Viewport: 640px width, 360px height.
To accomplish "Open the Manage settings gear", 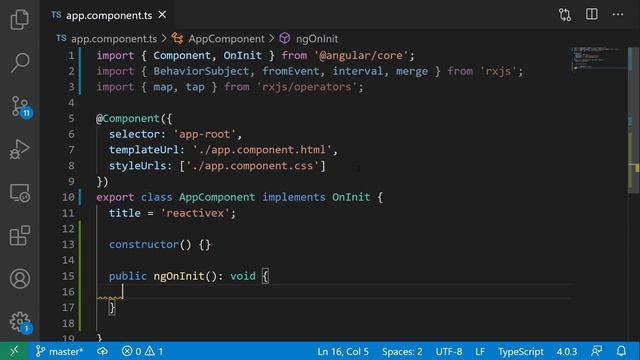I will pyautogui.click(x=20, y=322).
